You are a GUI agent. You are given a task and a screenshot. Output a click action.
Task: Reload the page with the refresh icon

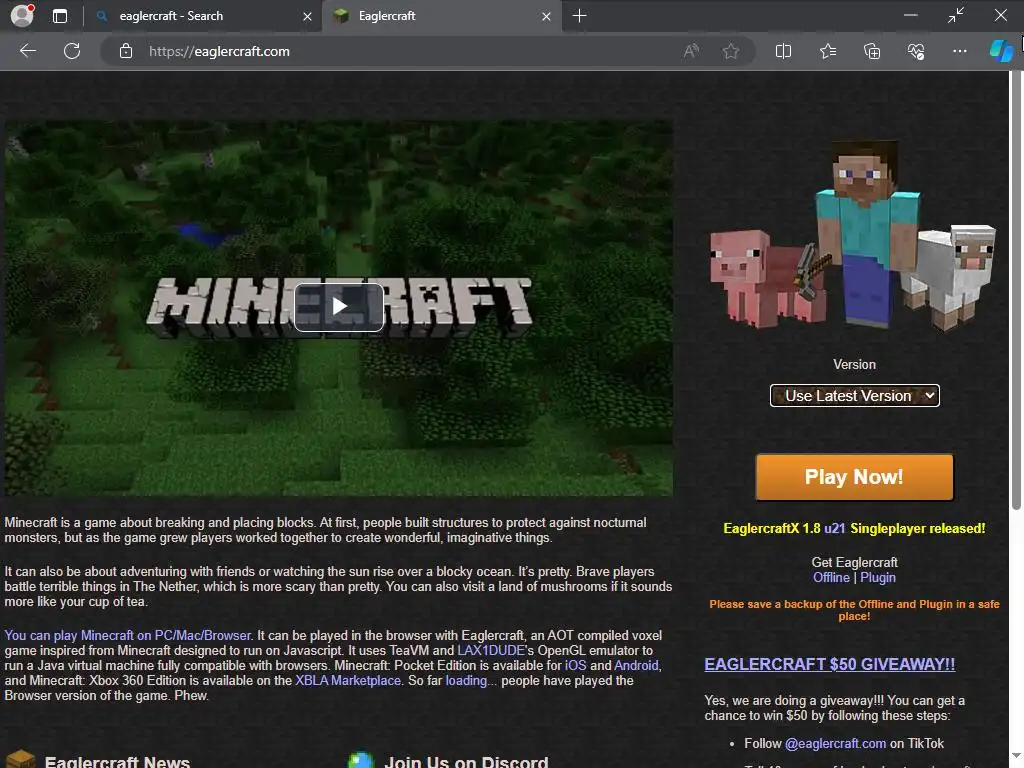click(x=72, y=51)
